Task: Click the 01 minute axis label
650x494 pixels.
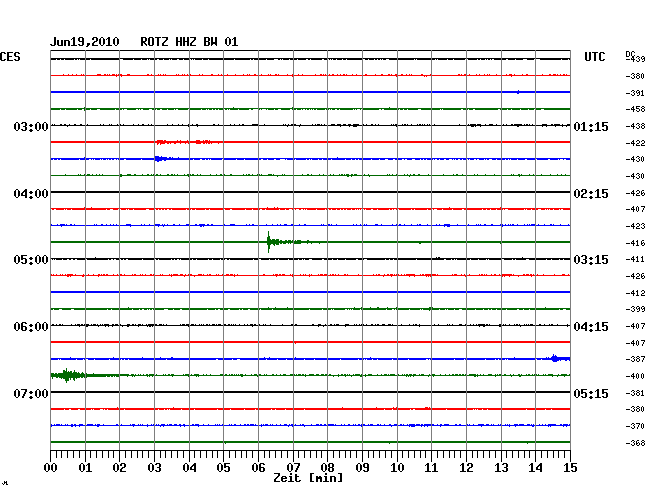Action: [x=85, y=467]
